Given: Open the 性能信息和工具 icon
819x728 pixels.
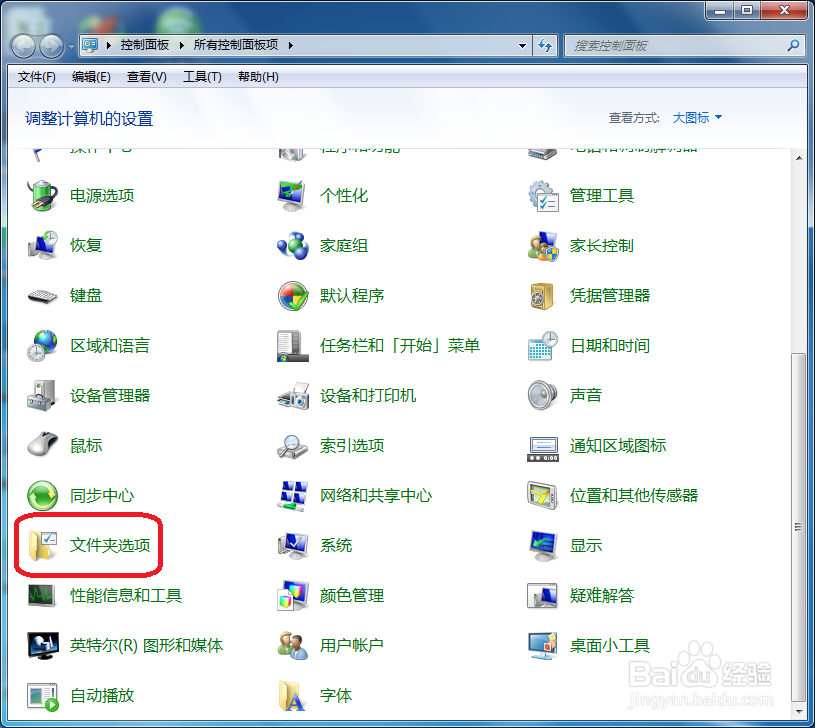Looking at the screenshot, I should pyautogui.click(x=42, y=595).
